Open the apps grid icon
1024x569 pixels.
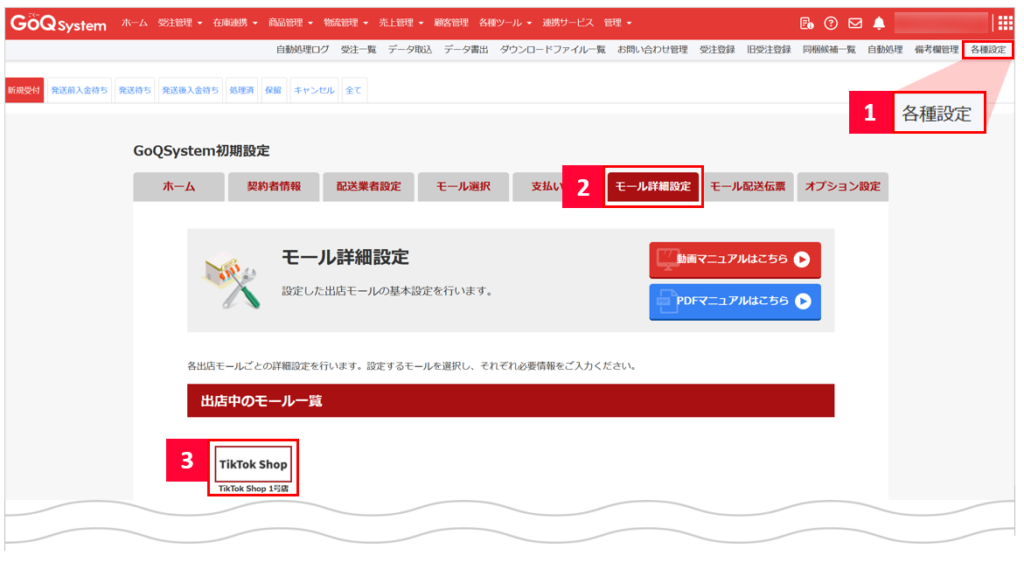(x=1004, y=23)
